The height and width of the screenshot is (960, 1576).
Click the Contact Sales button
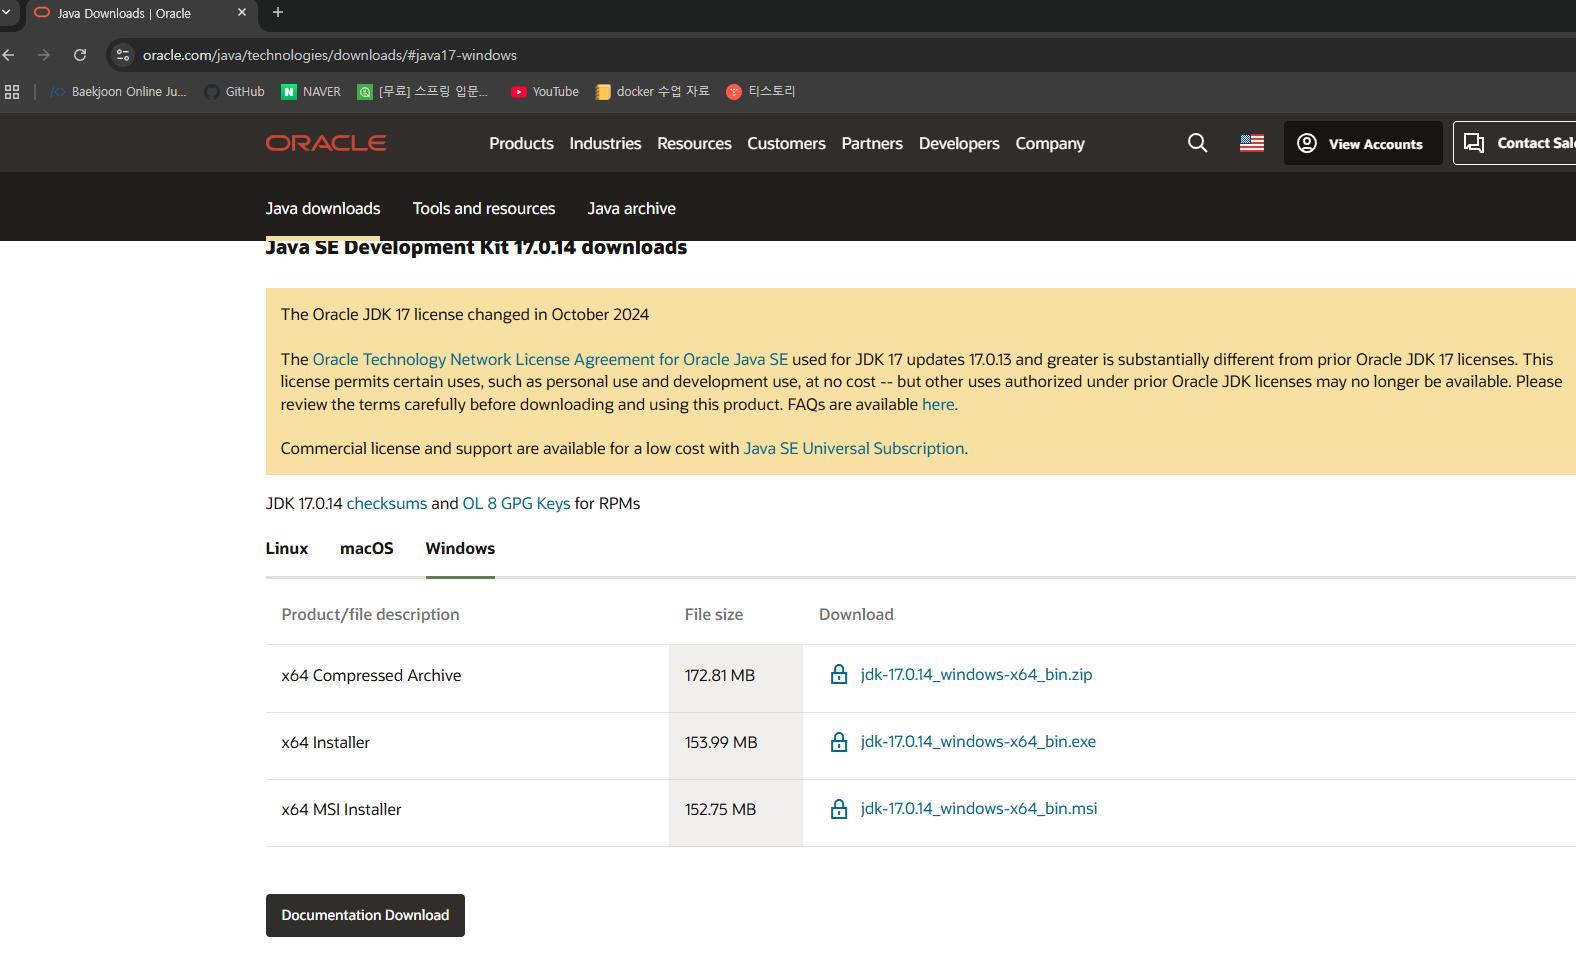coord(1515,143)
